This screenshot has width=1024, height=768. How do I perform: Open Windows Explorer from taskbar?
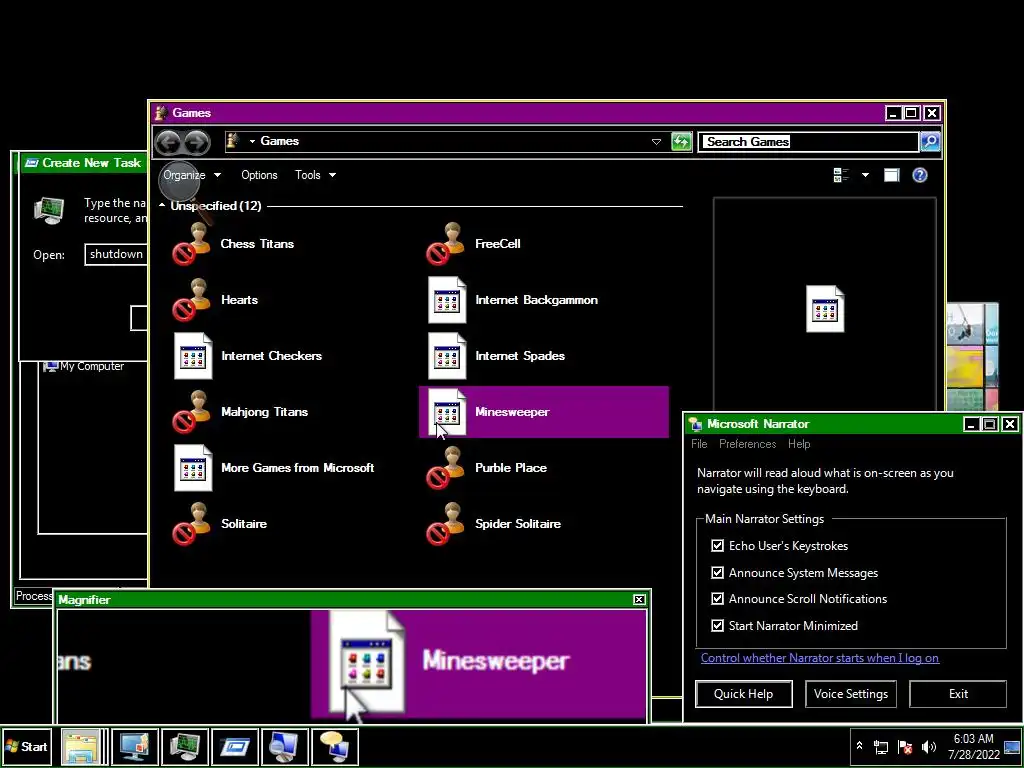click(x=82, y=747)
